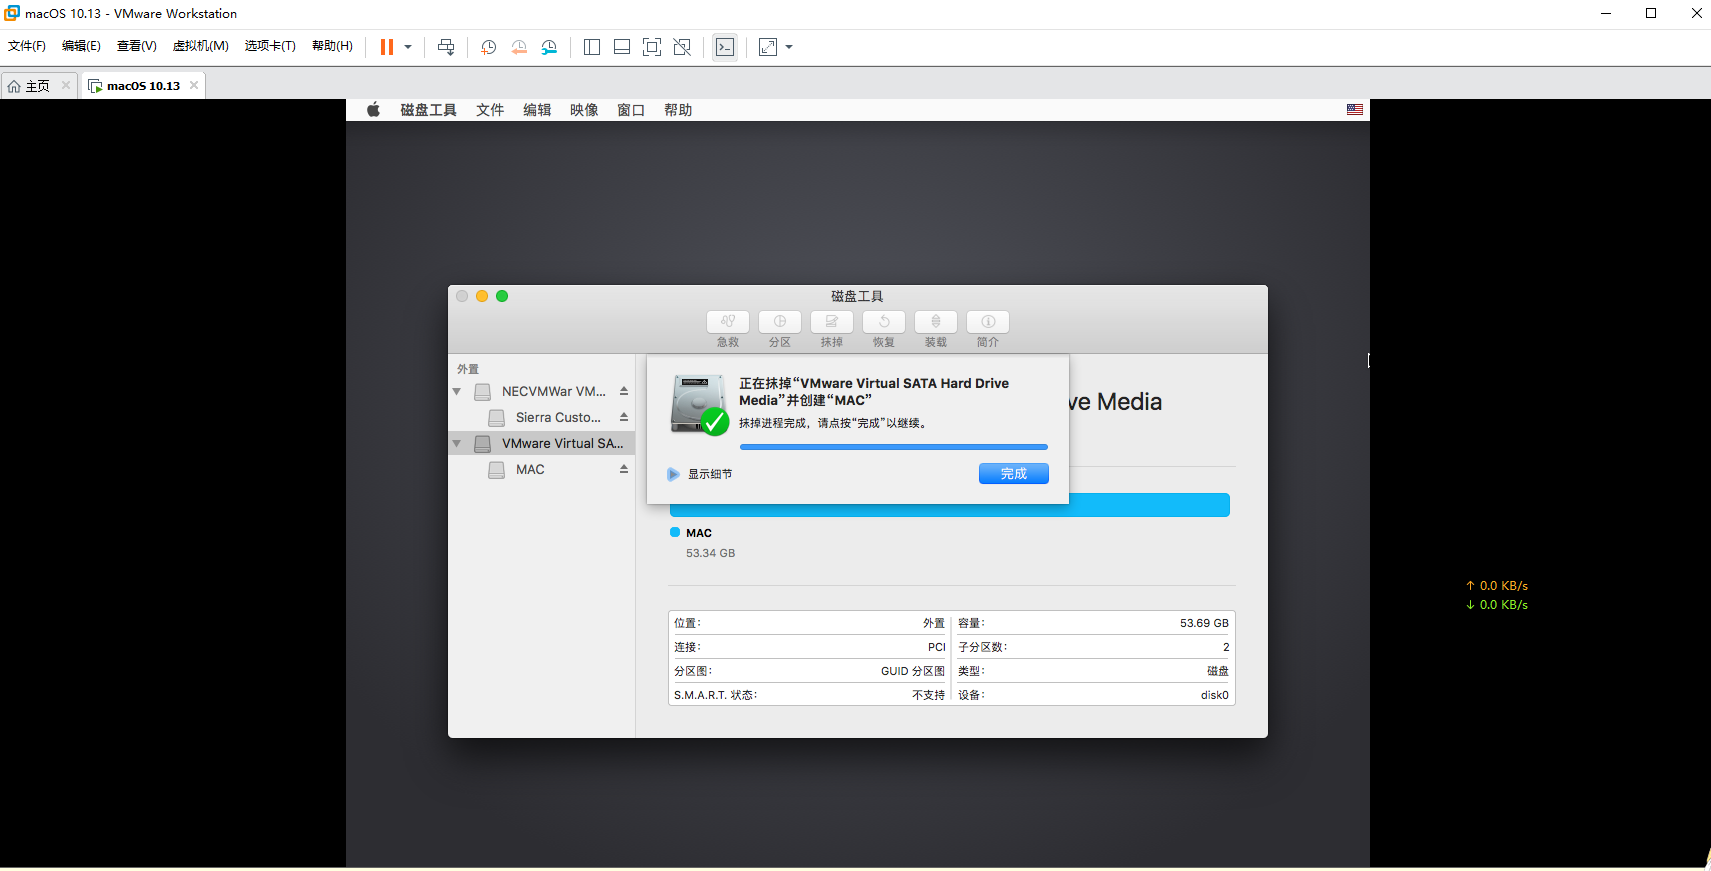Enter full screen mode icon in VMware toolbar
Image resolution: width=1711 pixels, height=871 pixels.
tap(652, 47)
